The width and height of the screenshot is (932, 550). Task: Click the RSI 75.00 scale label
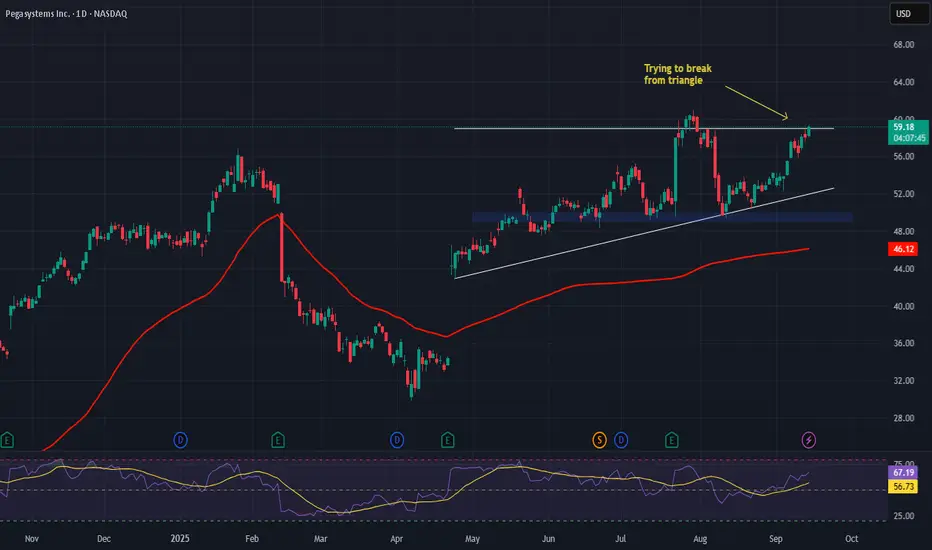point(903,464)
